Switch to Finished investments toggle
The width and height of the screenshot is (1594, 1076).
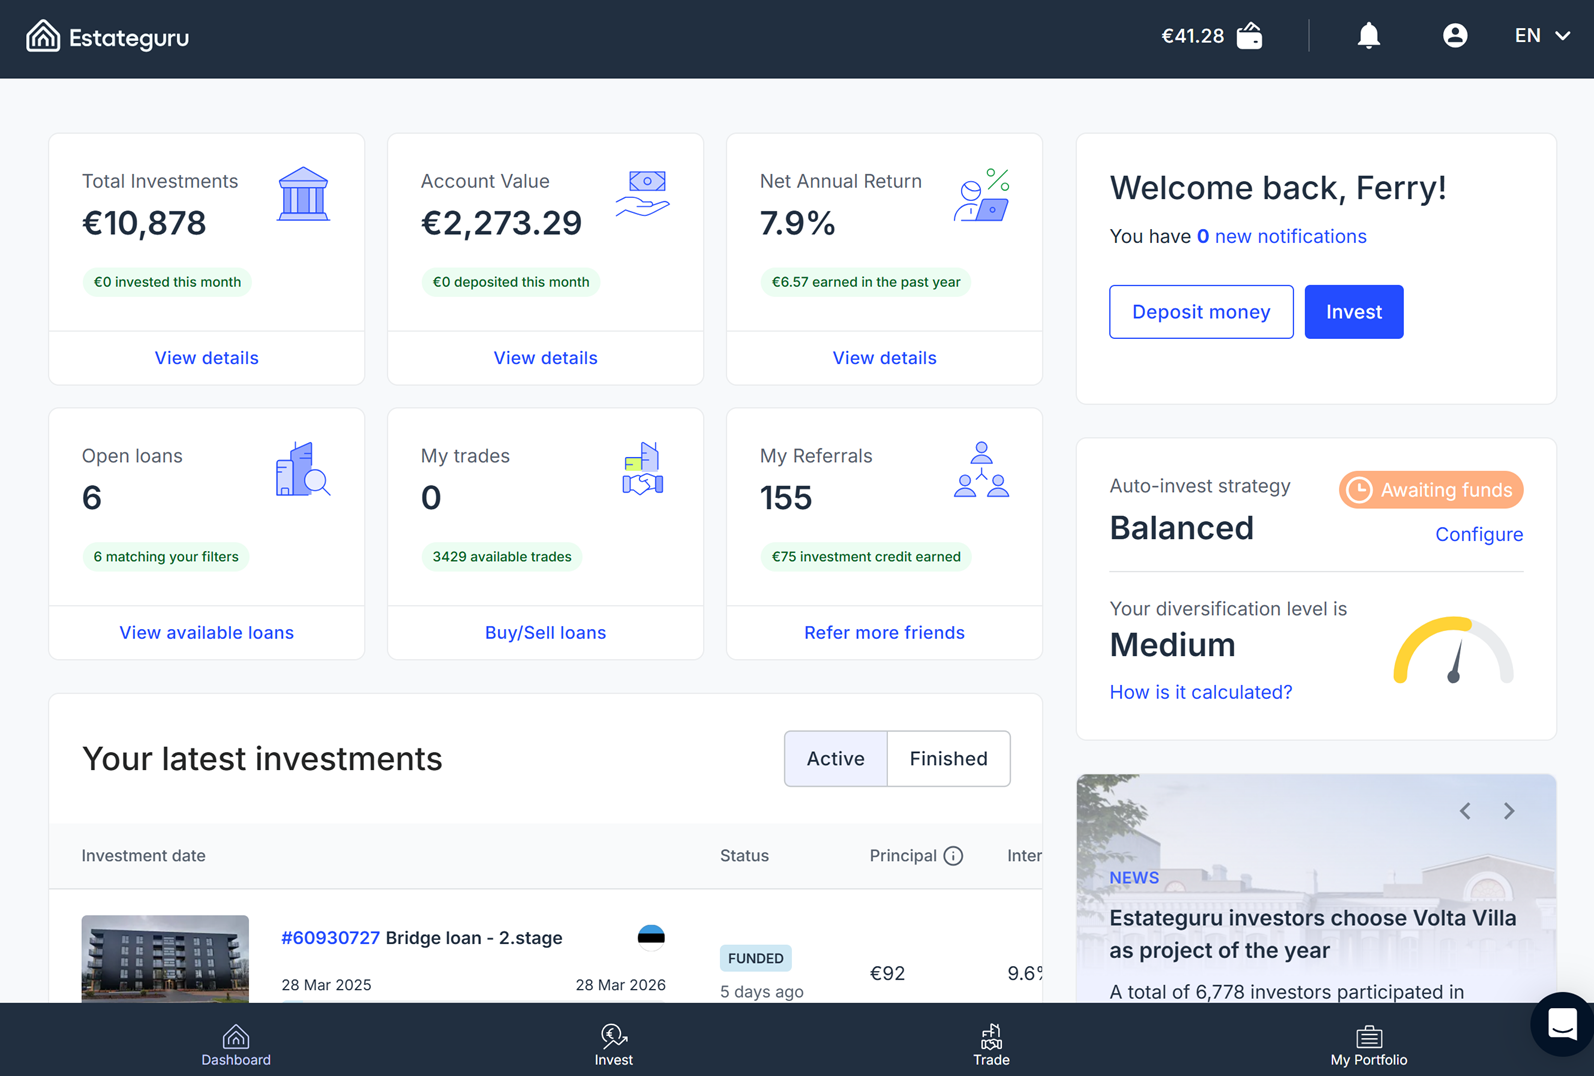click(948, 759)
